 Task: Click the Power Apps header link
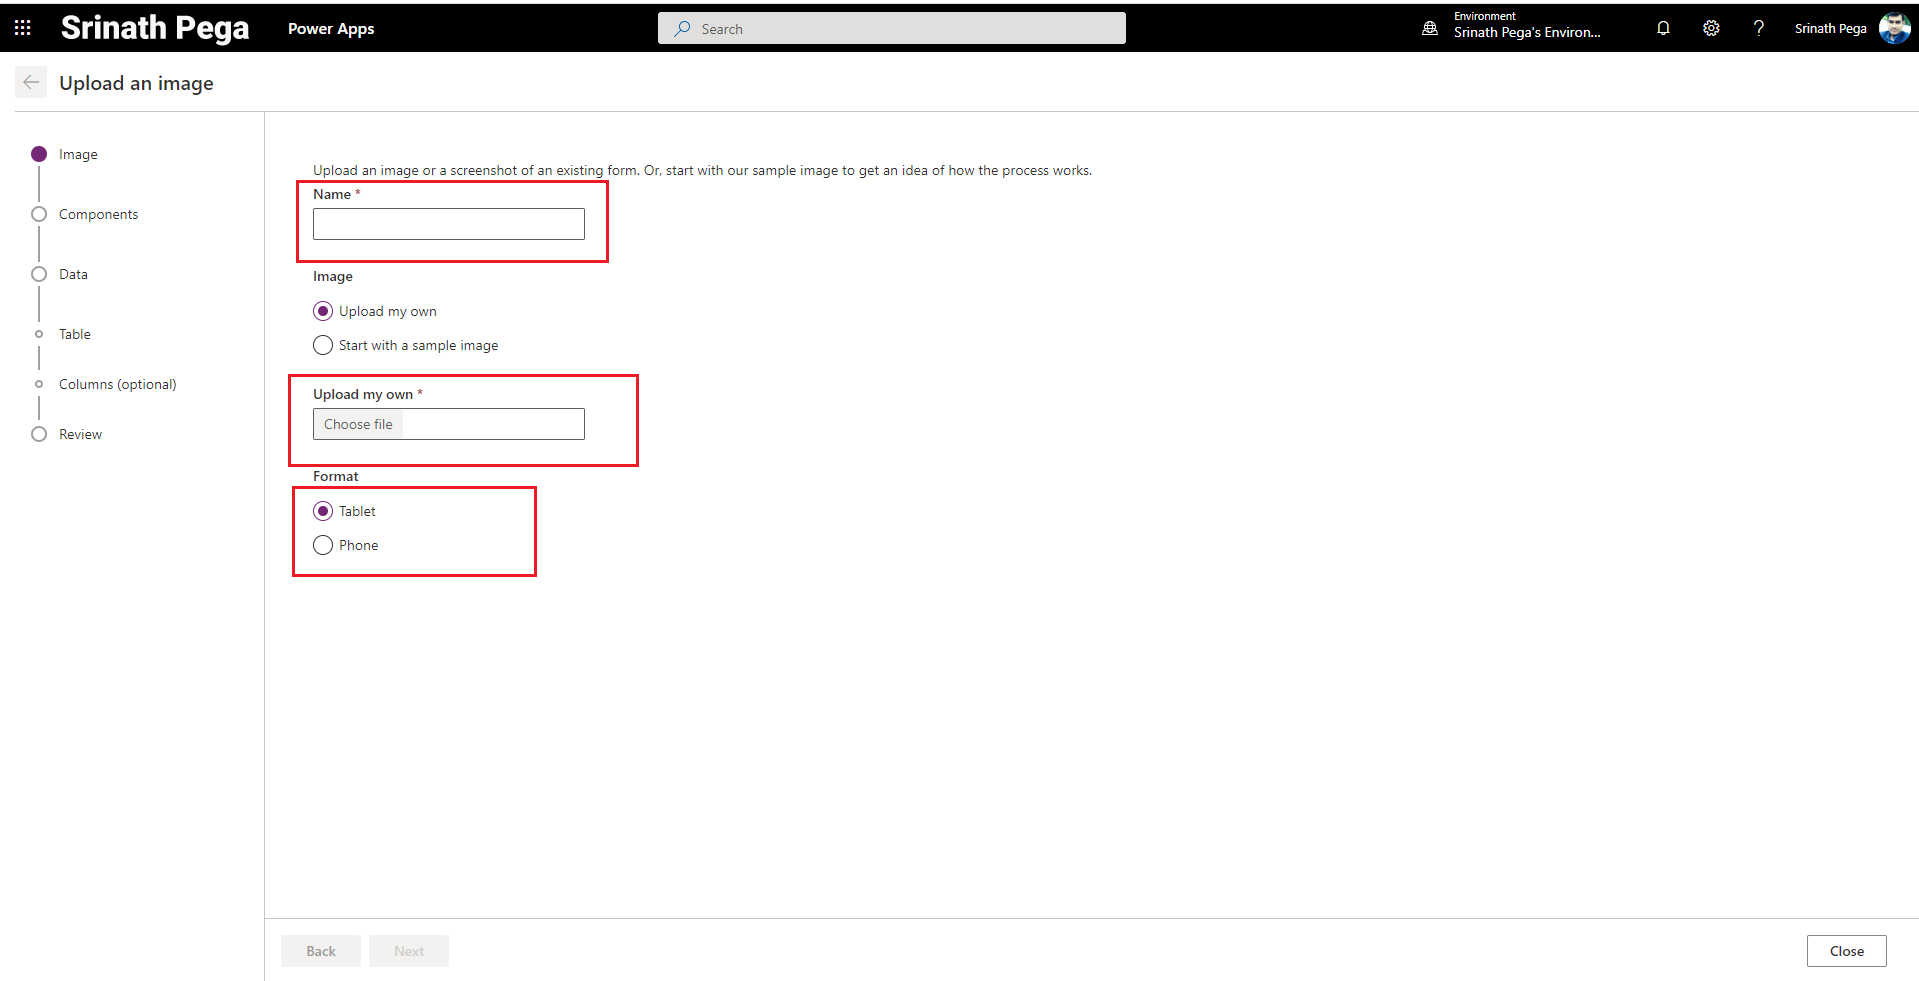click(x=331, y=29)
